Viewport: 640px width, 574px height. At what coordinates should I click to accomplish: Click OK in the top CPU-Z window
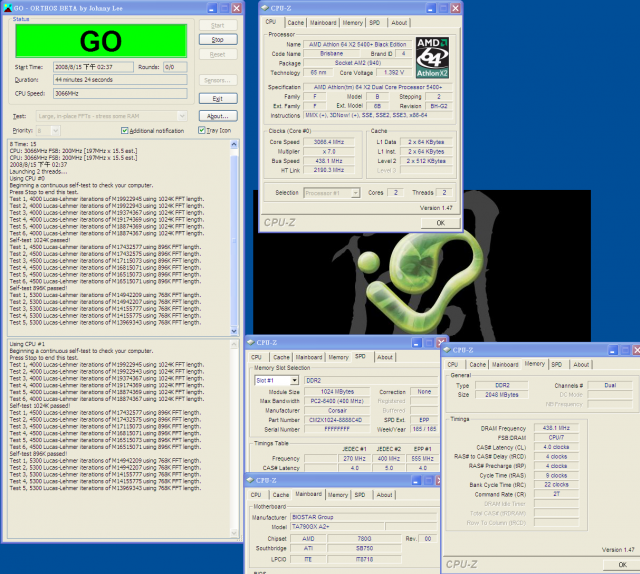click(441, 223)
